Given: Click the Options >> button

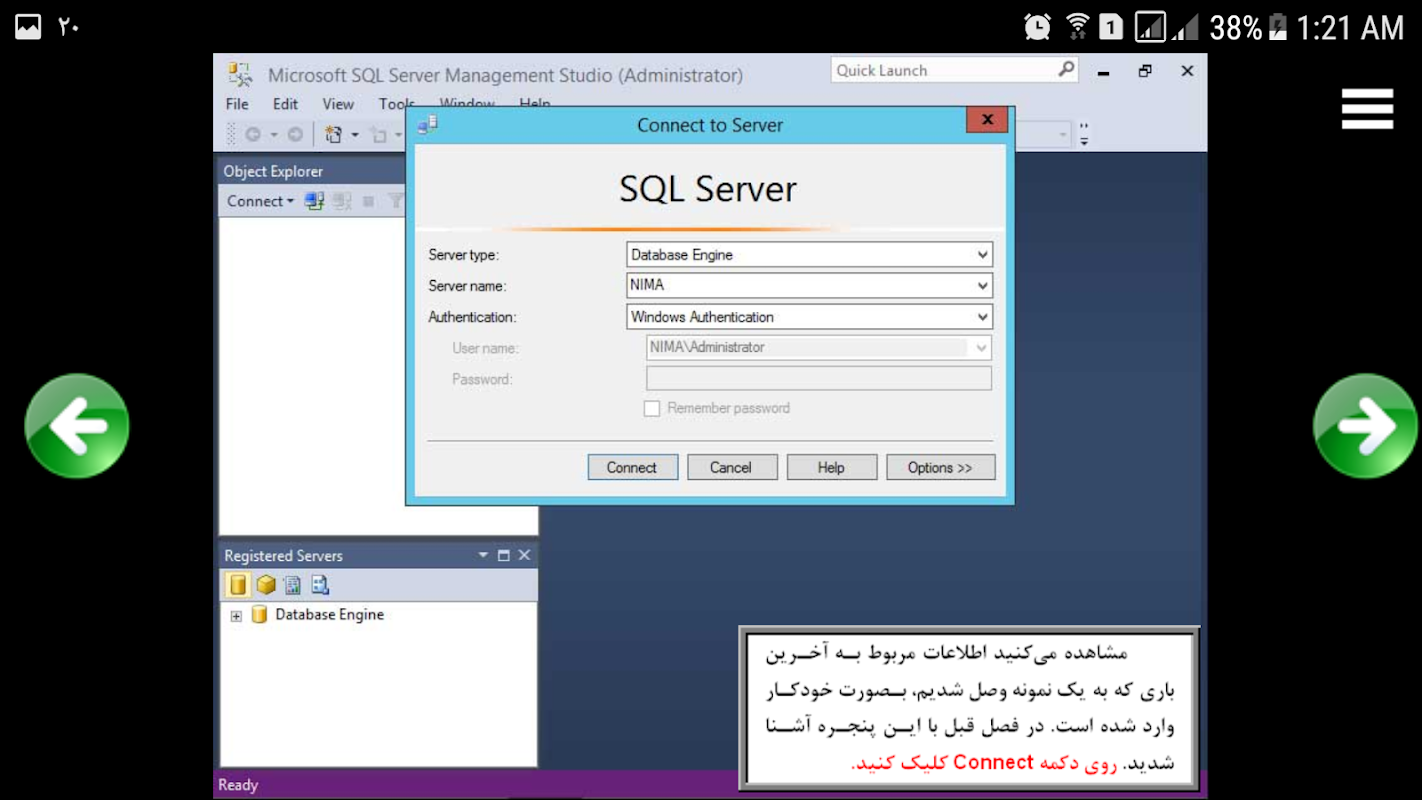Looking at the screenshot, I should point(940,467).
